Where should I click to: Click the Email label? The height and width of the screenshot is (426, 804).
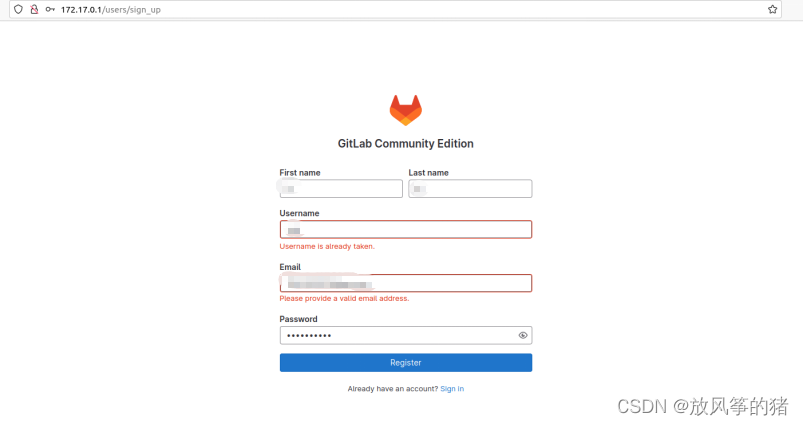290,267
